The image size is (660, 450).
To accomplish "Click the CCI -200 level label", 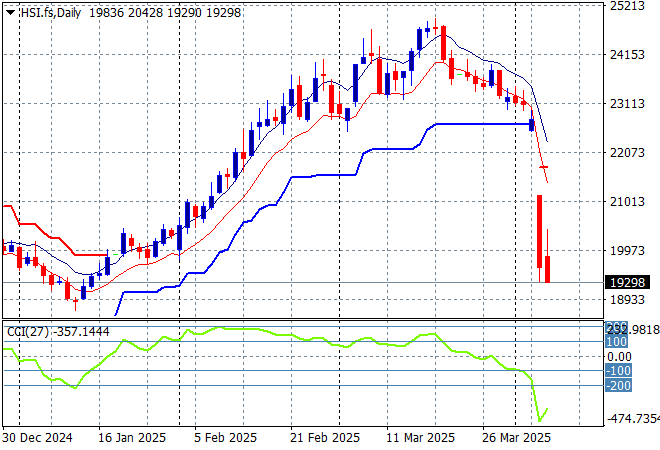I will point(618,385).
